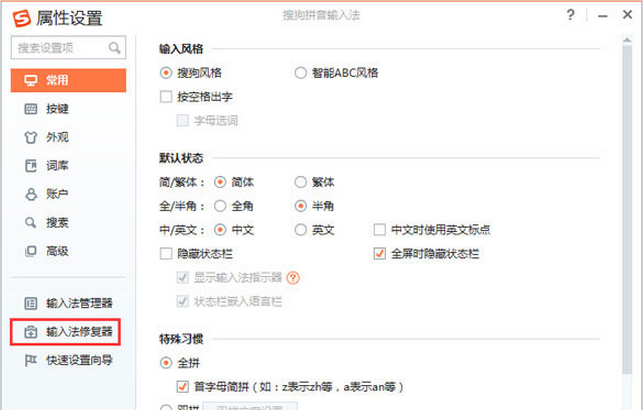Click the 账户 user icon

point(31,194)
